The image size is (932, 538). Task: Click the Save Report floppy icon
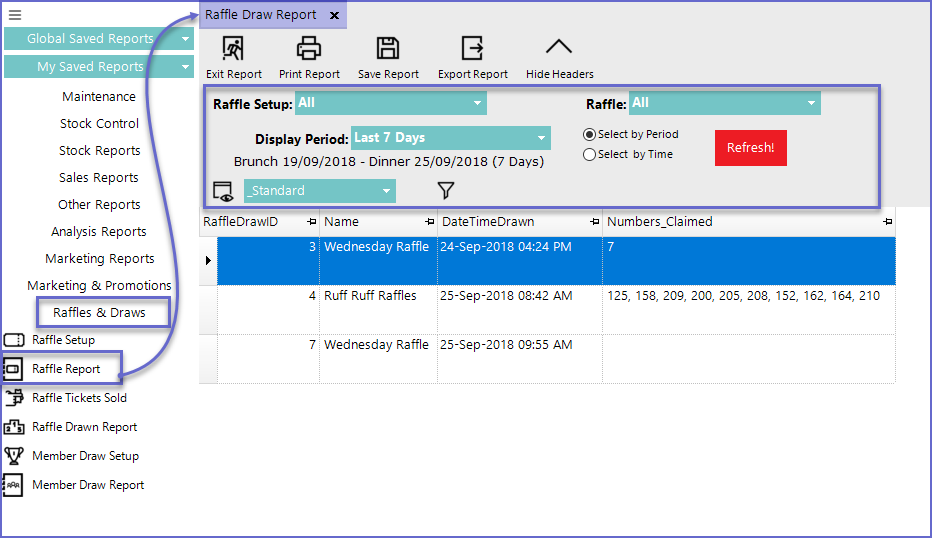(x=388, y=49)
